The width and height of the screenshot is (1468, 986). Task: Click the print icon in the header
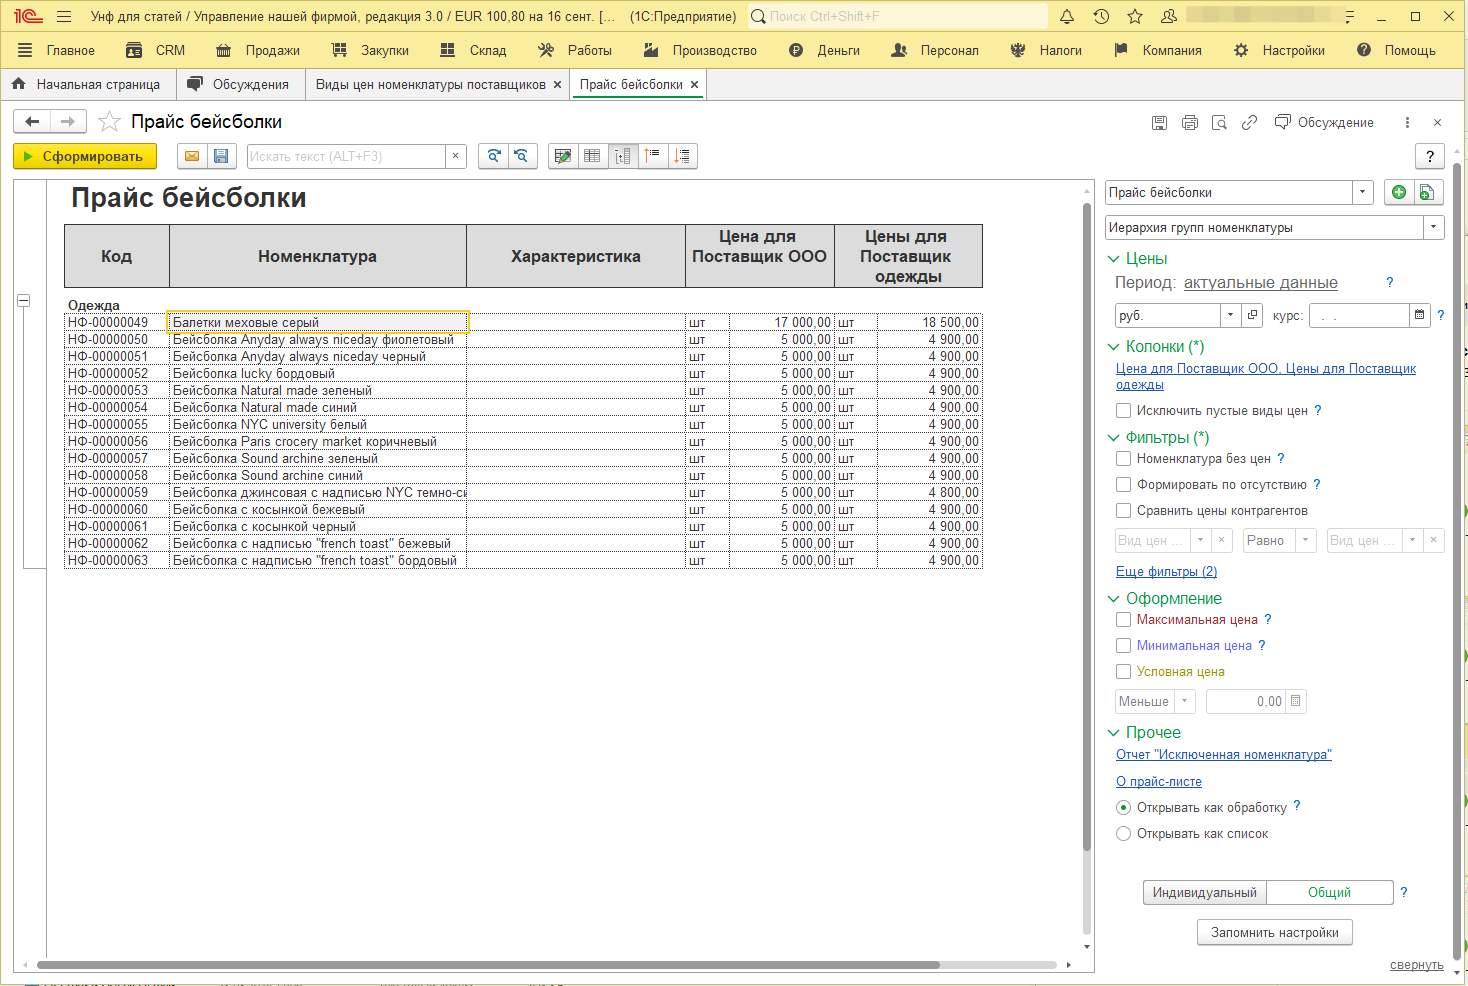click(1189, 123)
